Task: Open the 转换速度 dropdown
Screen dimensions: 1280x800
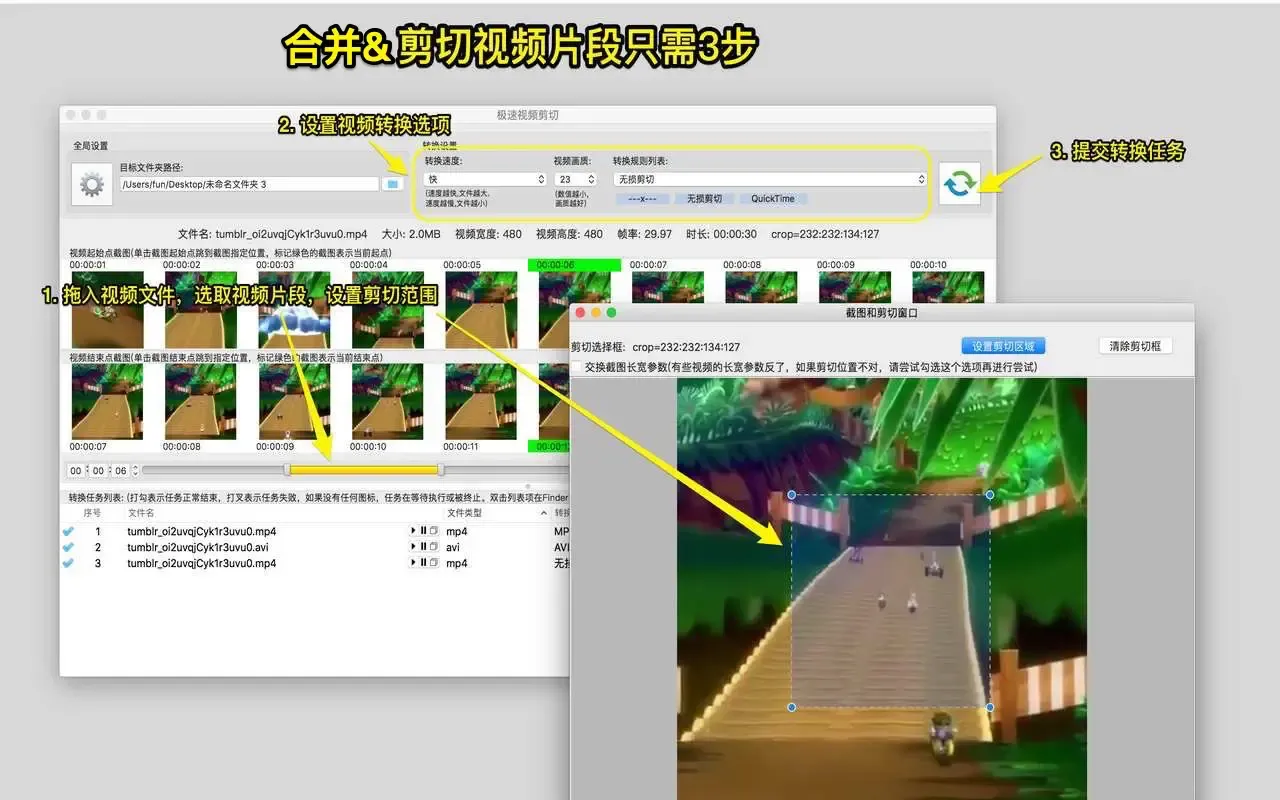Action: (x=485, y=179)
